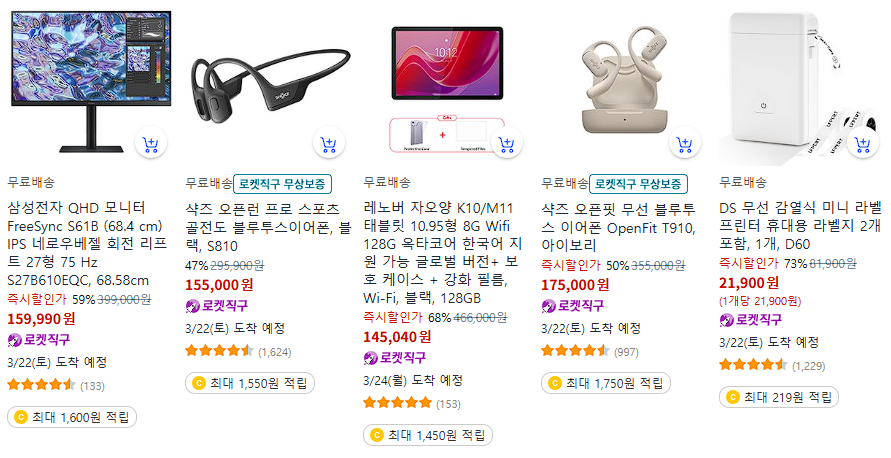Open the 레노버 자오양 K10/M11 tablet title
Image resolution: width=891 pixels, height=458 pixels.
[443, 253]
